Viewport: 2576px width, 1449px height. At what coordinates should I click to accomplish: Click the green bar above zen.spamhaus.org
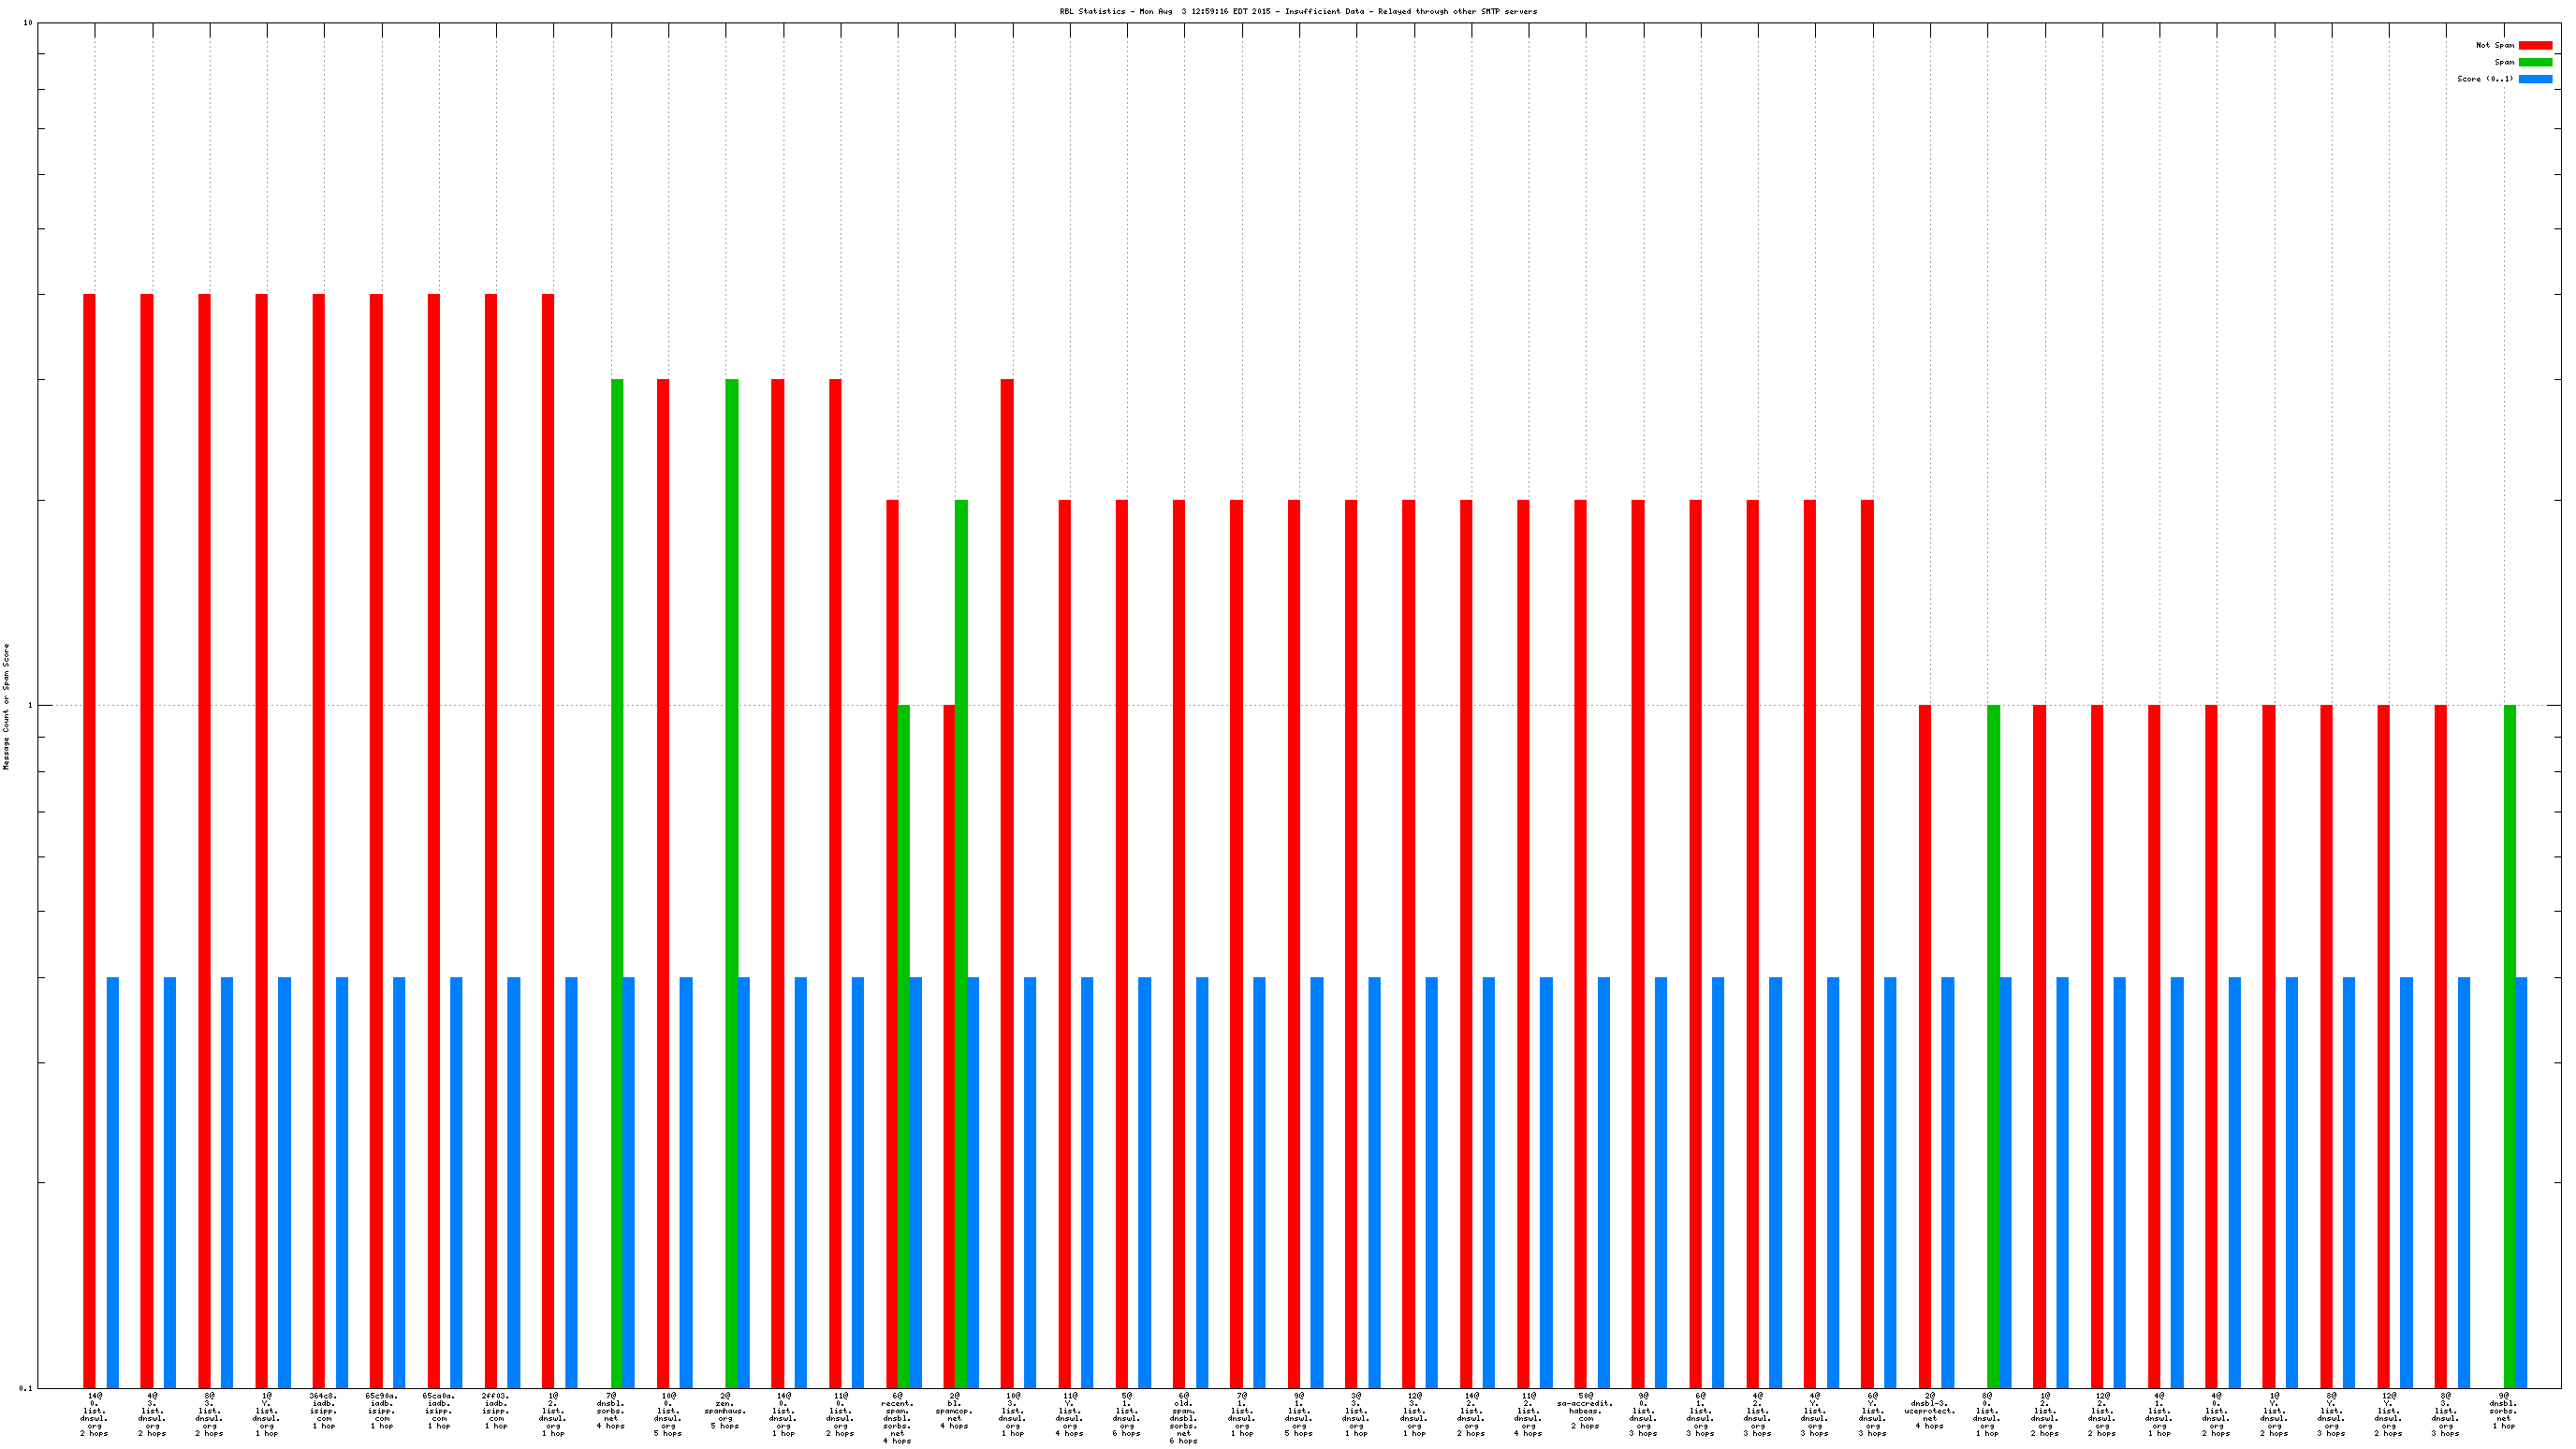(x=732, y=880)
